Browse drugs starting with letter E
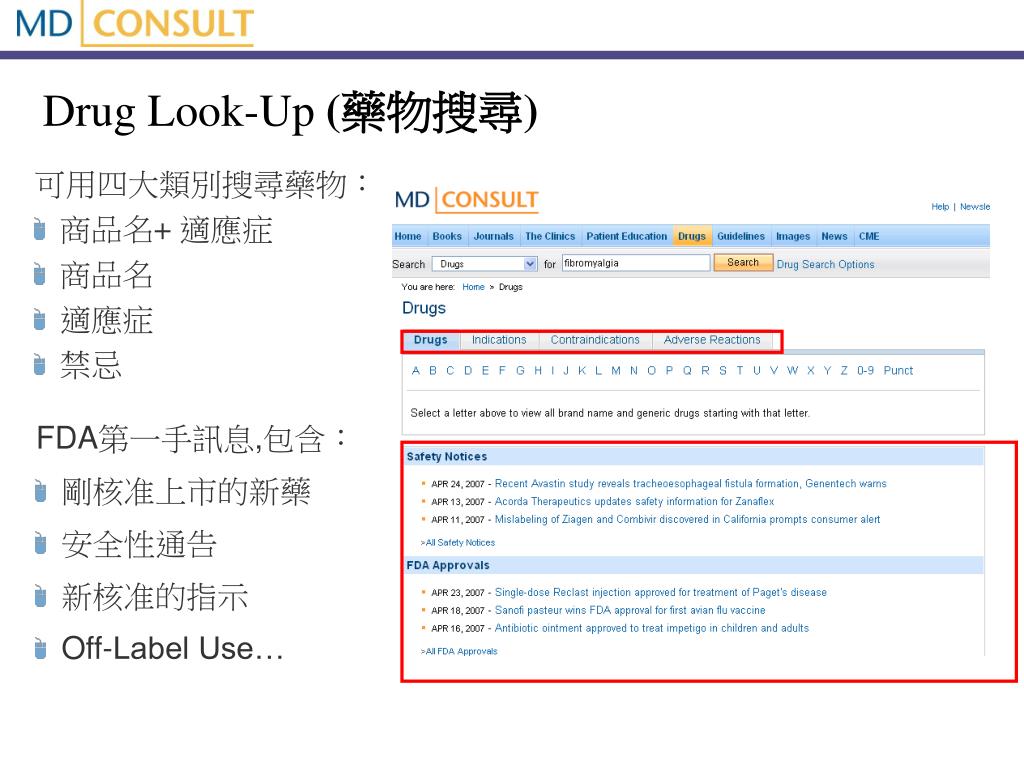This screenshot has width=1024, height=768. click(485, 371)
